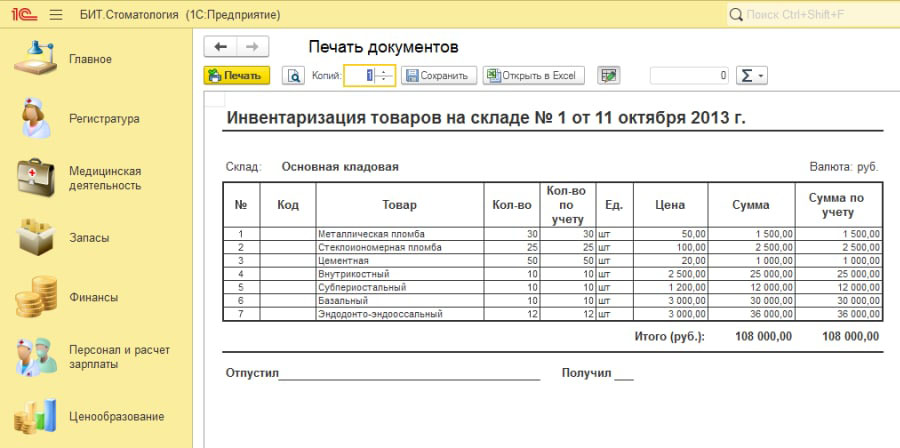Click the Сумма по учету header
The width and height of the screenshot is (900, 448).
(x=838, y=205)
